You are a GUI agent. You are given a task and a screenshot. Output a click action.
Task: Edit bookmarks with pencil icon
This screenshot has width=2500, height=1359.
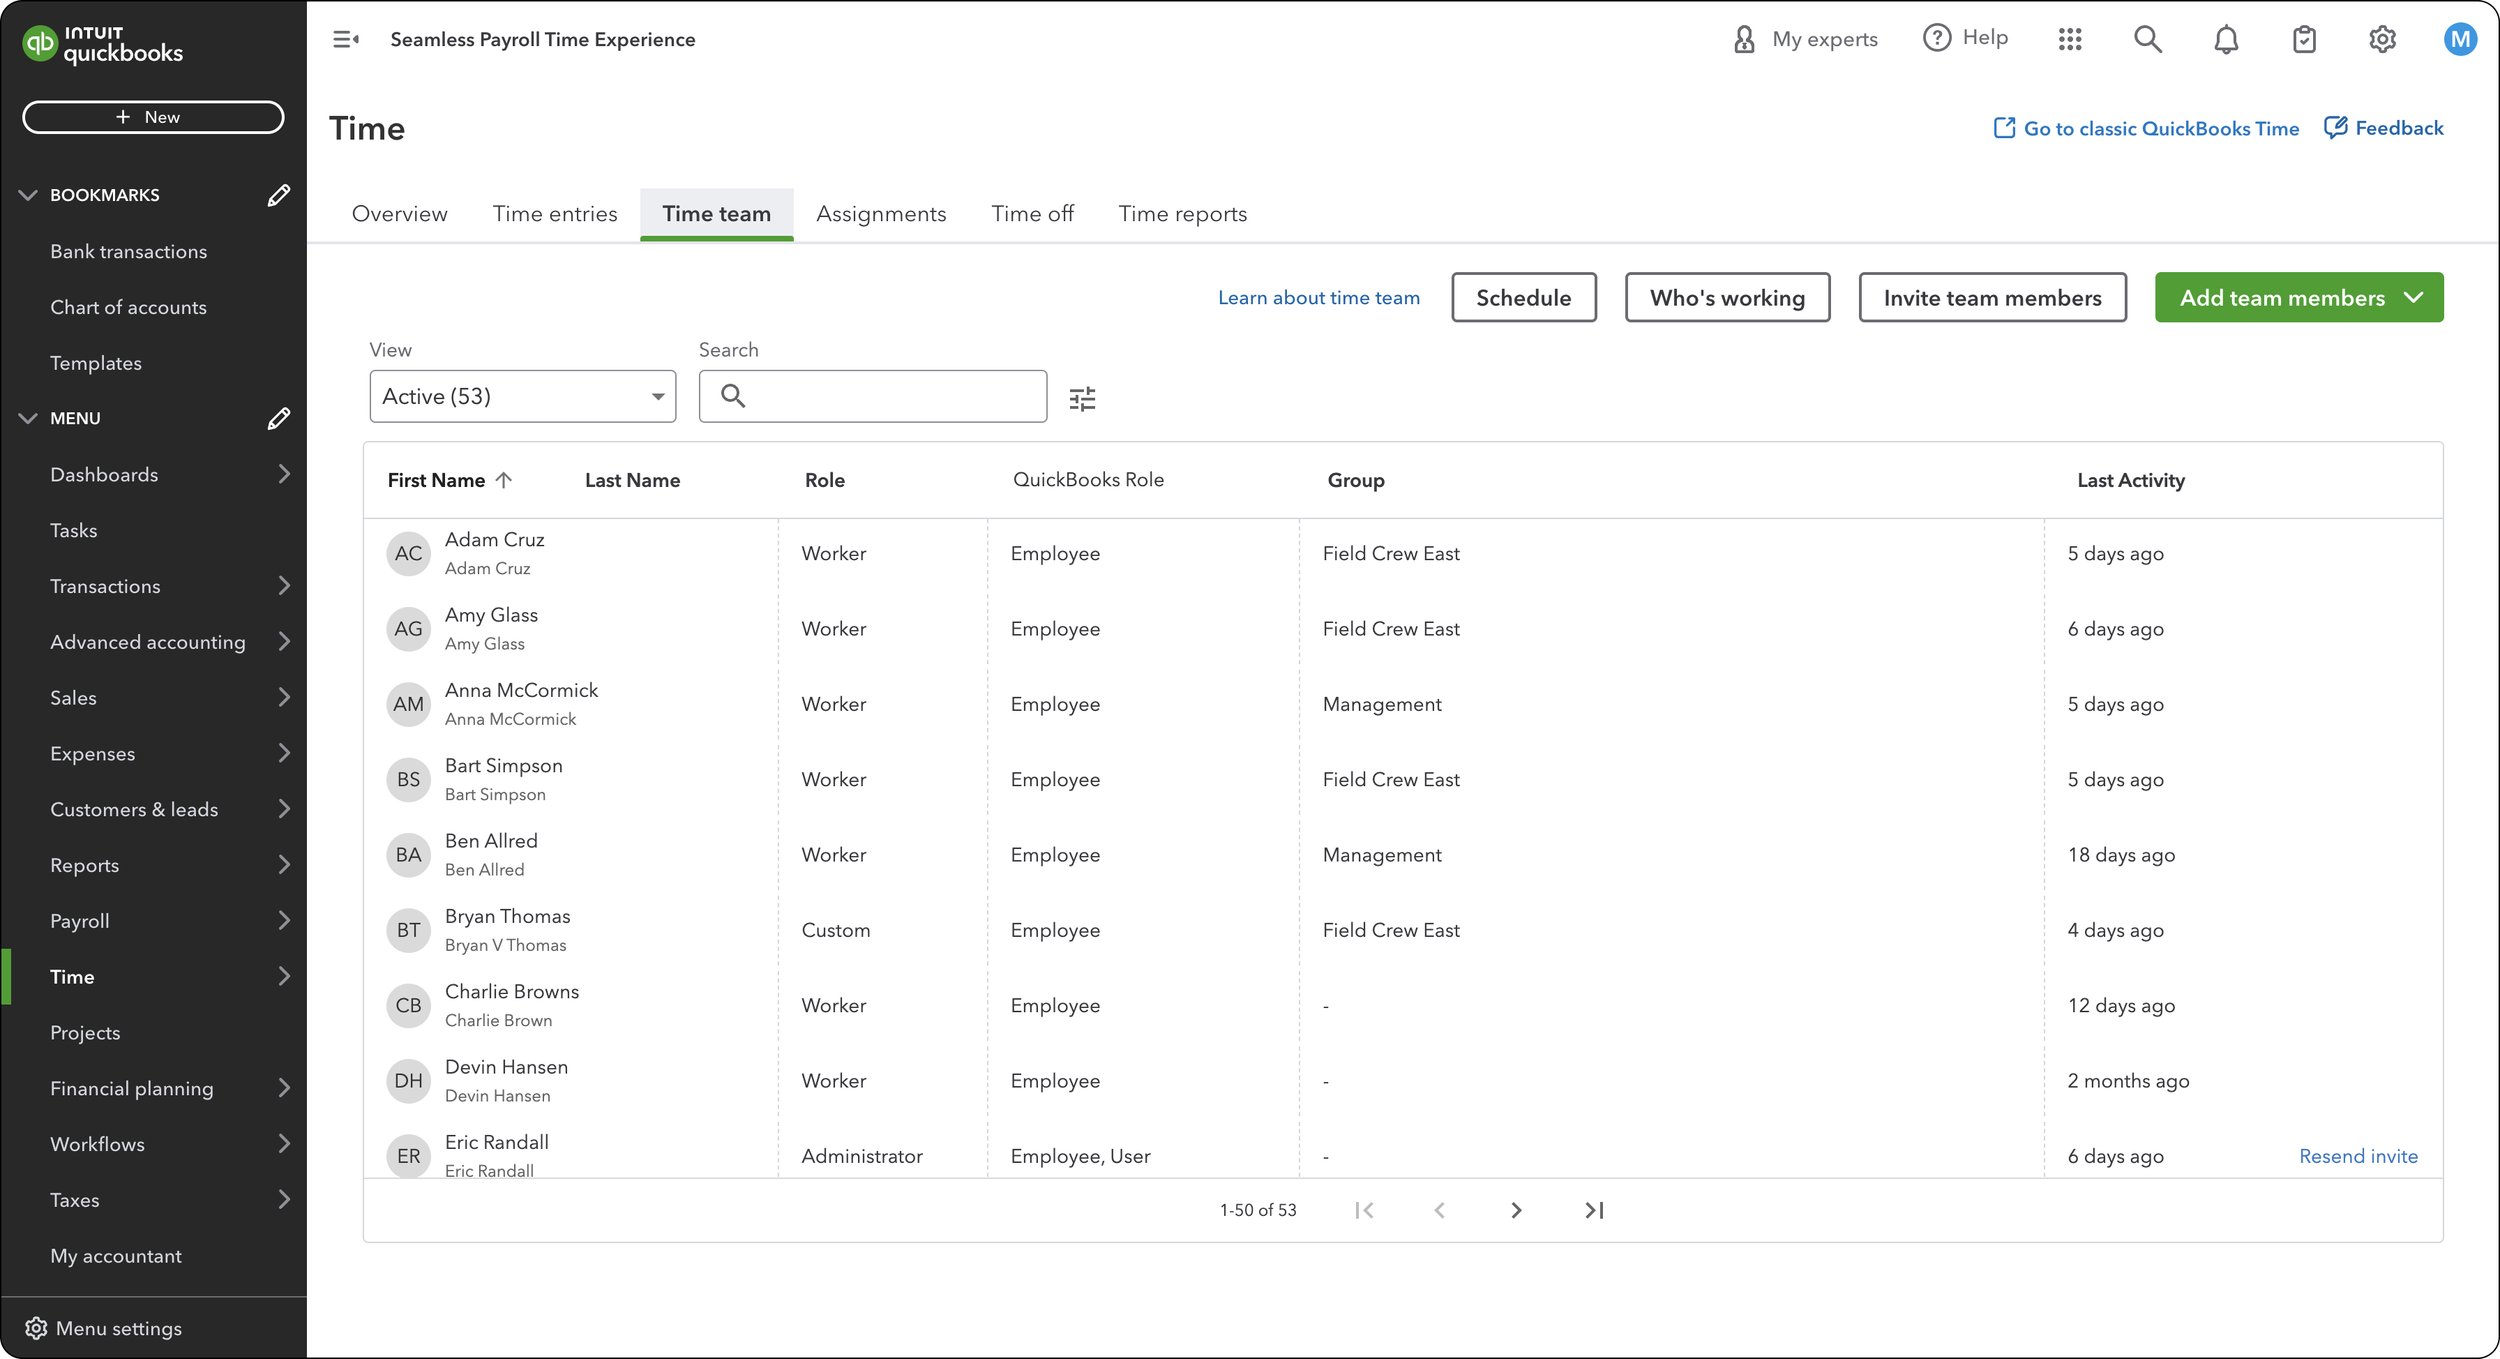(279, 195)
